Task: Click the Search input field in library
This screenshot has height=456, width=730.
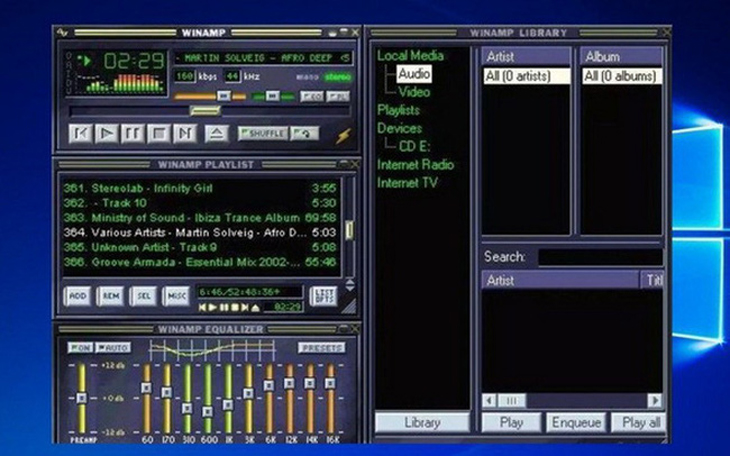Action: click(601, 257)
